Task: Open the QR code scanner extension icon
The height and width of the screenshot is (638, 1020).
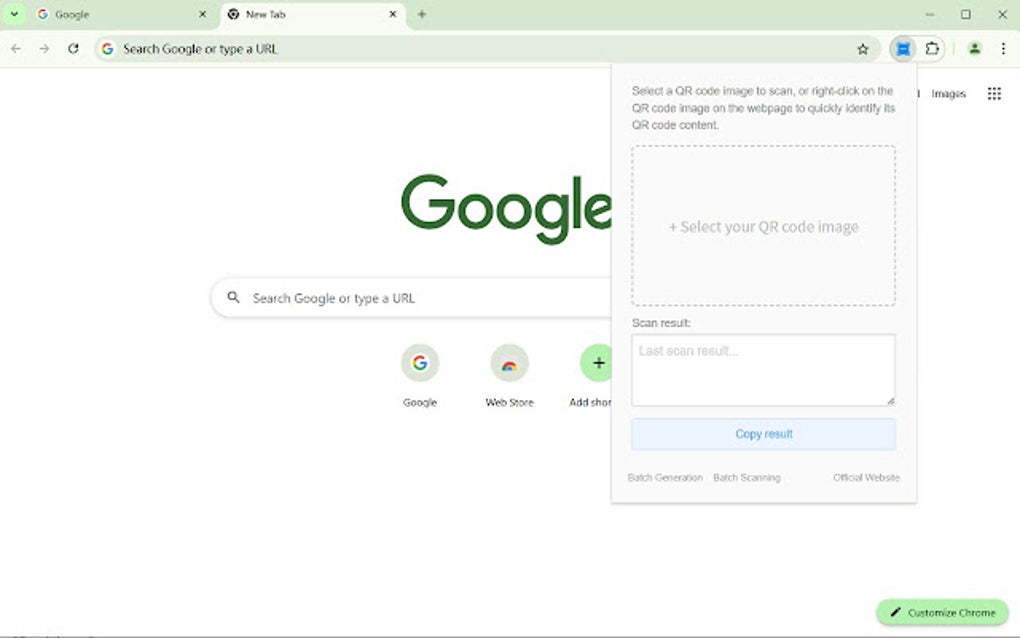Action: point(903,48)
